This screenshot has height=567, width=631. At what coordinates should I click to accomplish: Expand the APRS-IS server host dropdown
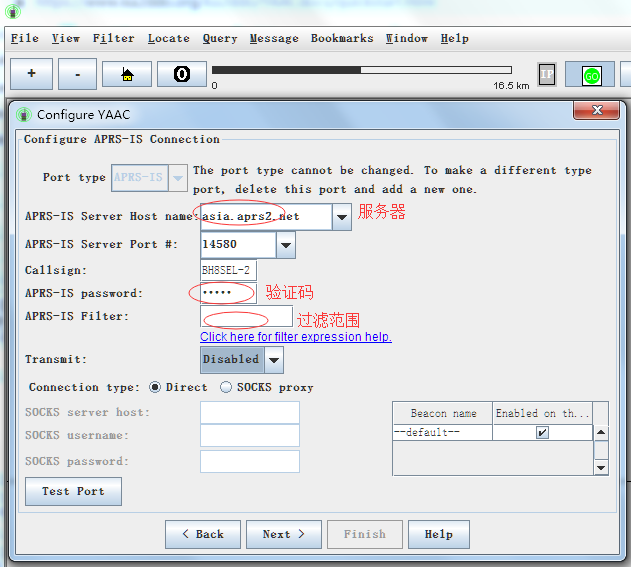342,217
